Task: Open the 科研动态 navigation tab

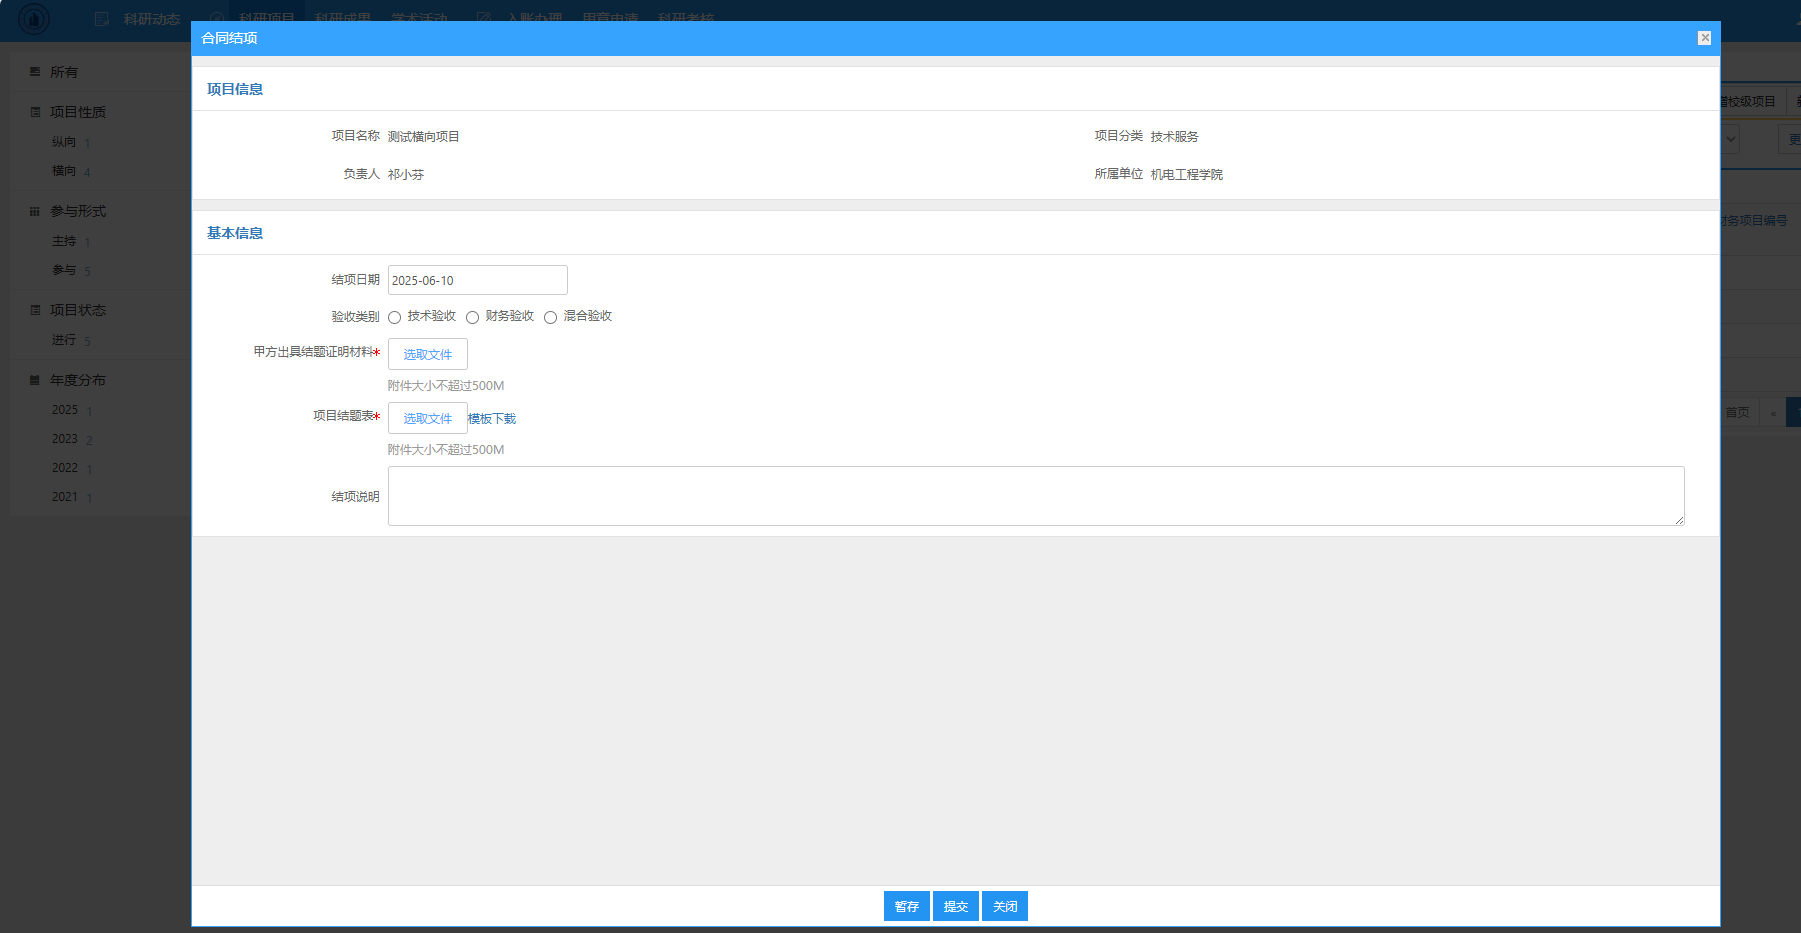Action: pyautogui.click(x=151, y=19)
